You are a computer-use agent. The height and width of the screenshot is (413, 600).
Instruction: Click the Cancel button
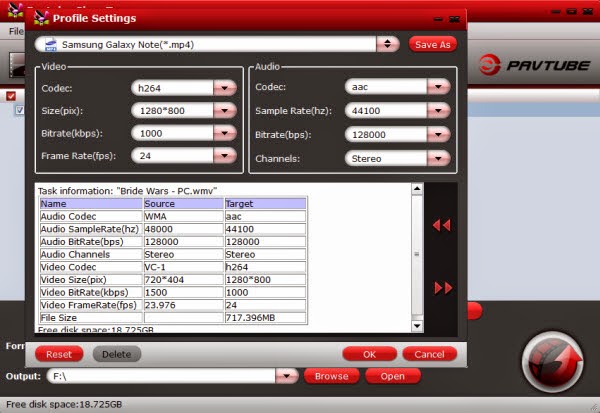click(429, 354)
